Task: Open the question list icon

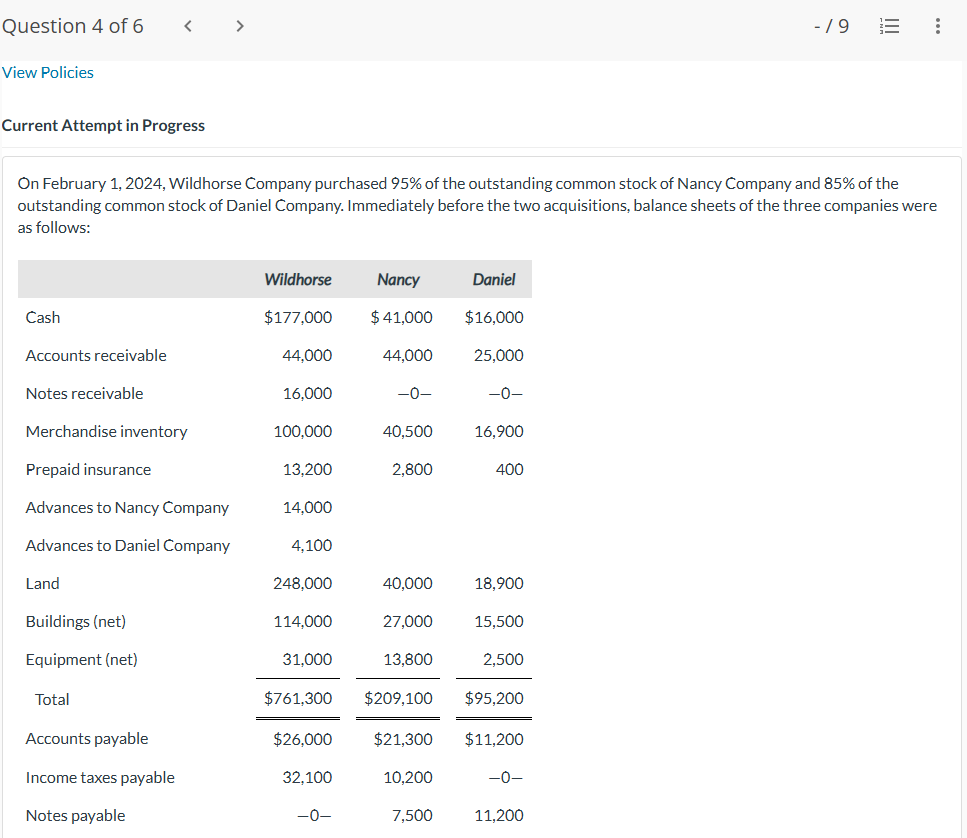Action: [889, 26]
